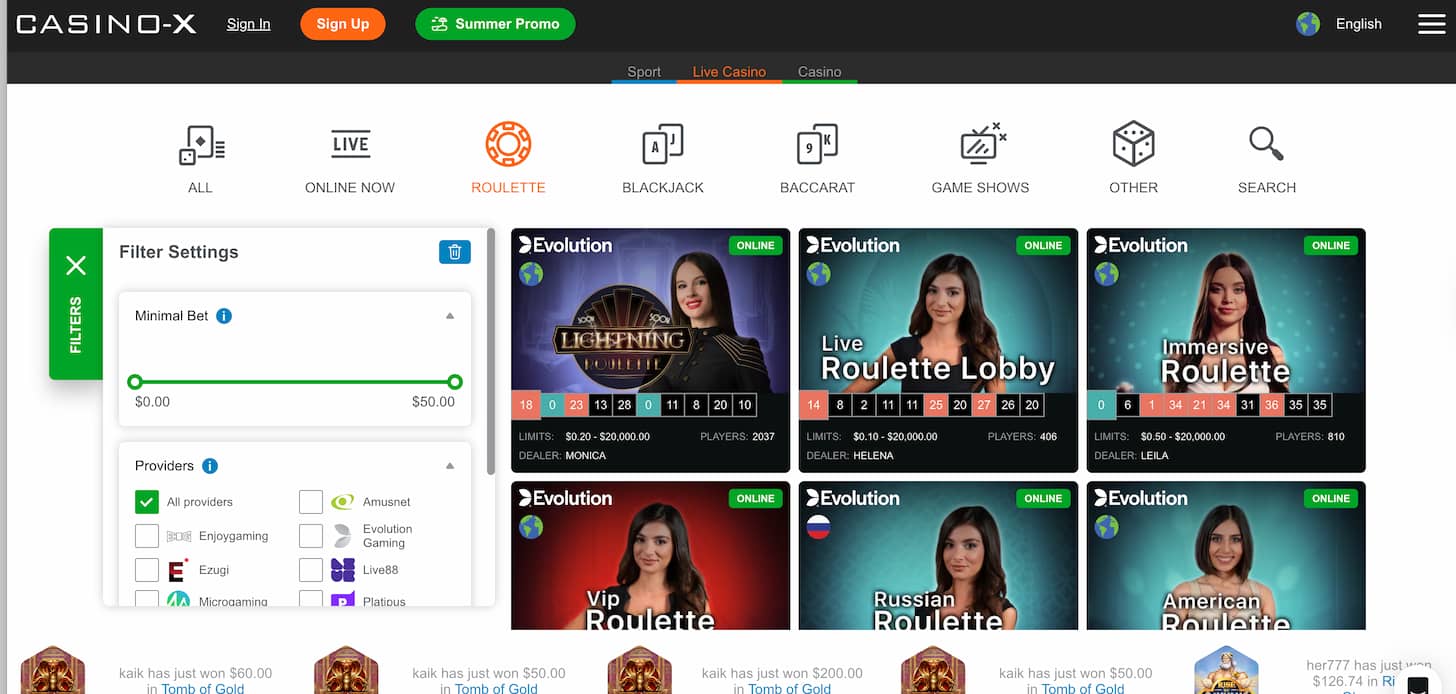Close the filters panel with X
The height and width of the screenshot is (694, 1456).
point(76,265)
